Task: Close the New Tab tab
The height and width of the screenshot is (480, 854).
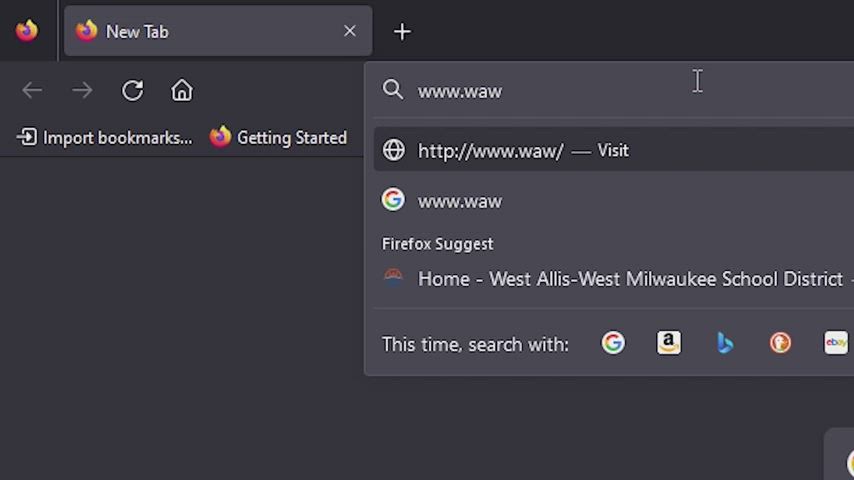Action: [x=350, y=31]
